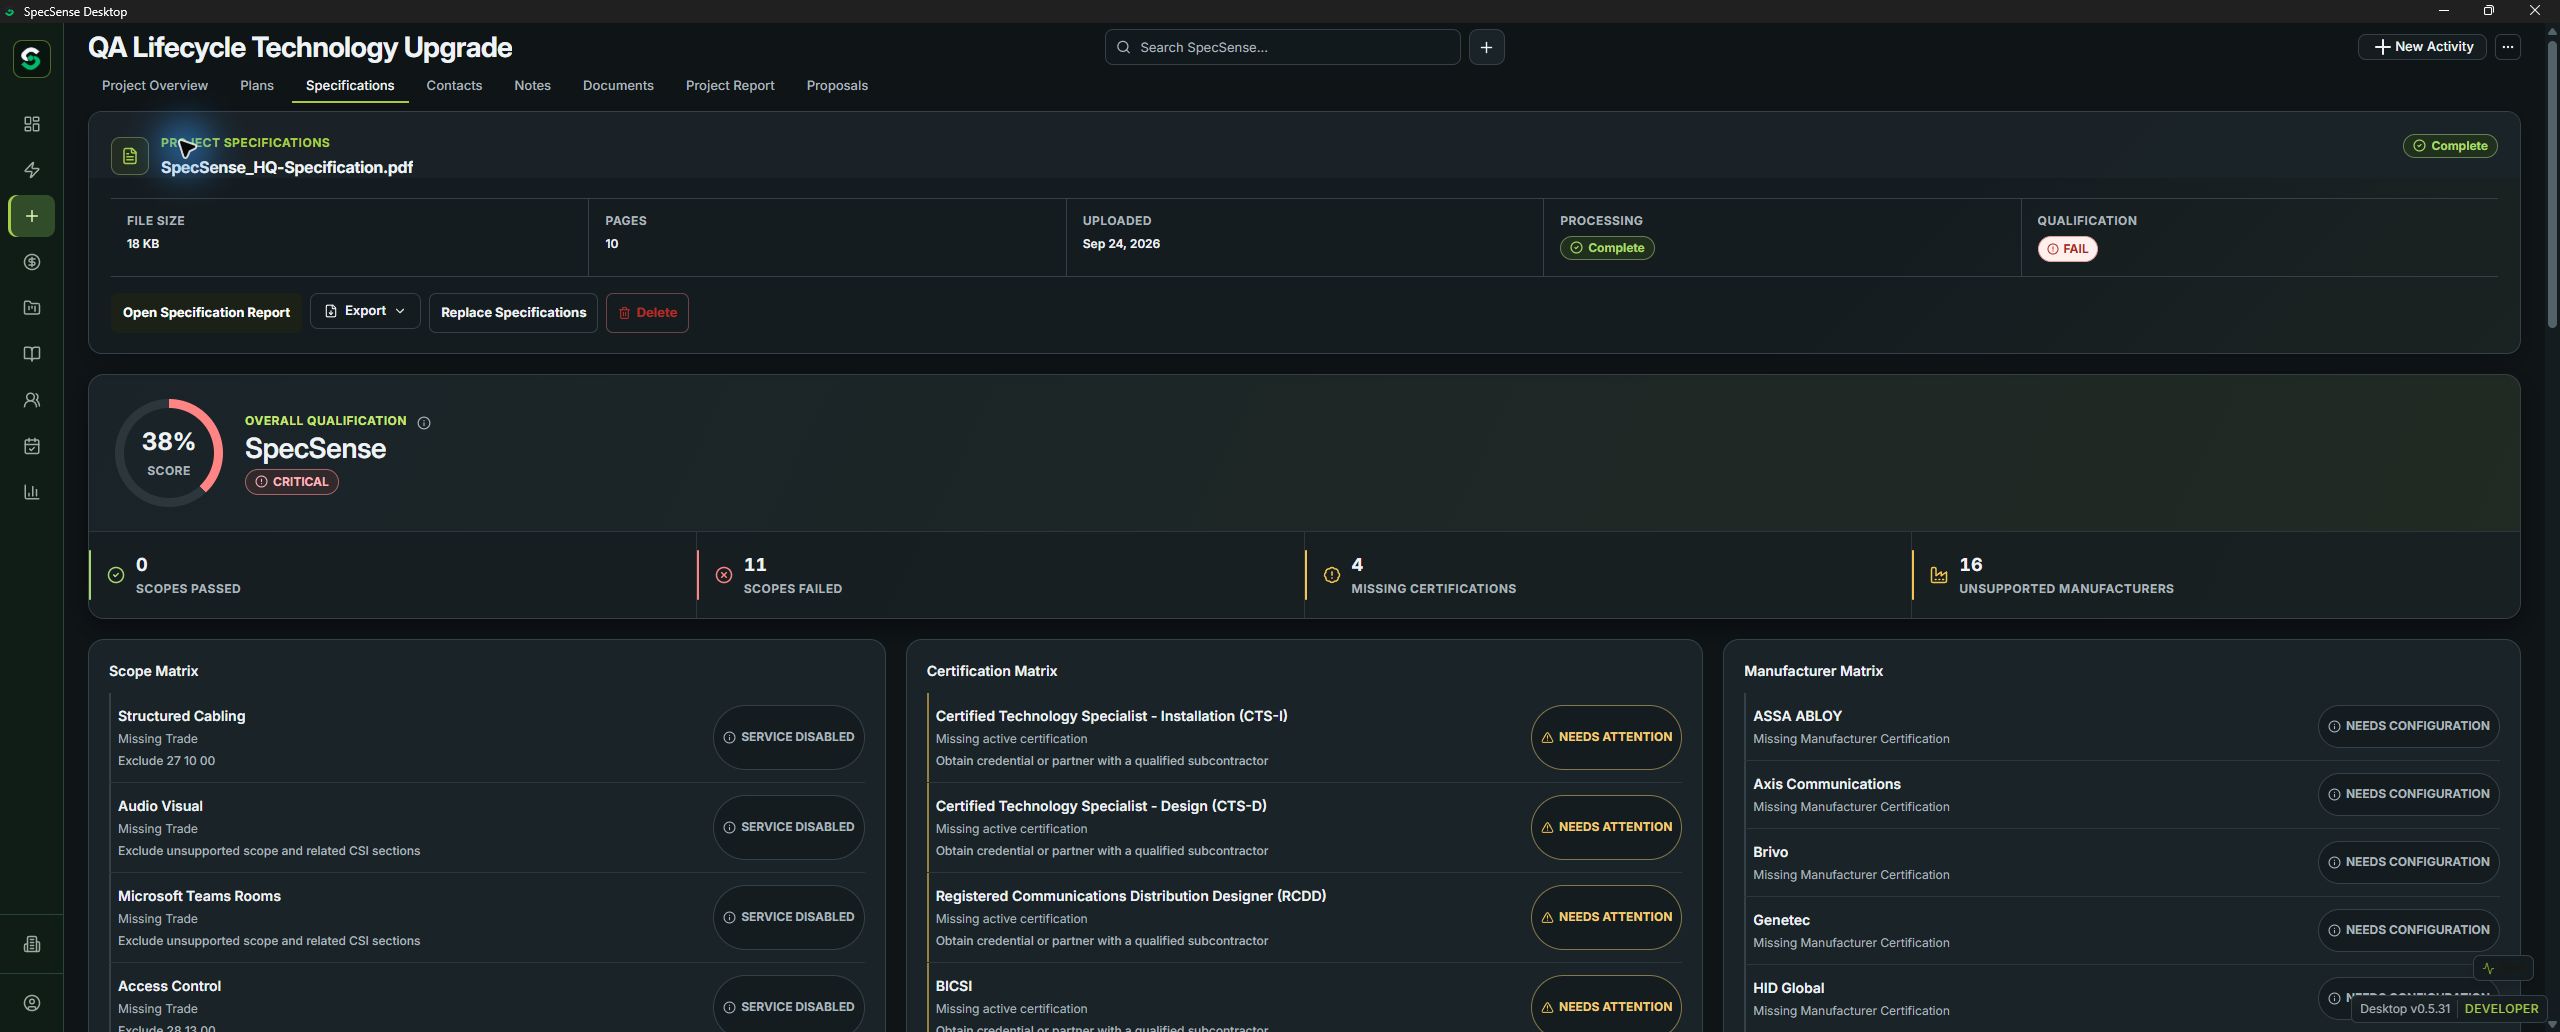Click the FAIL qualification badge
This screenshot has width=2560, height=1032.
click(x=2067, y=249)
